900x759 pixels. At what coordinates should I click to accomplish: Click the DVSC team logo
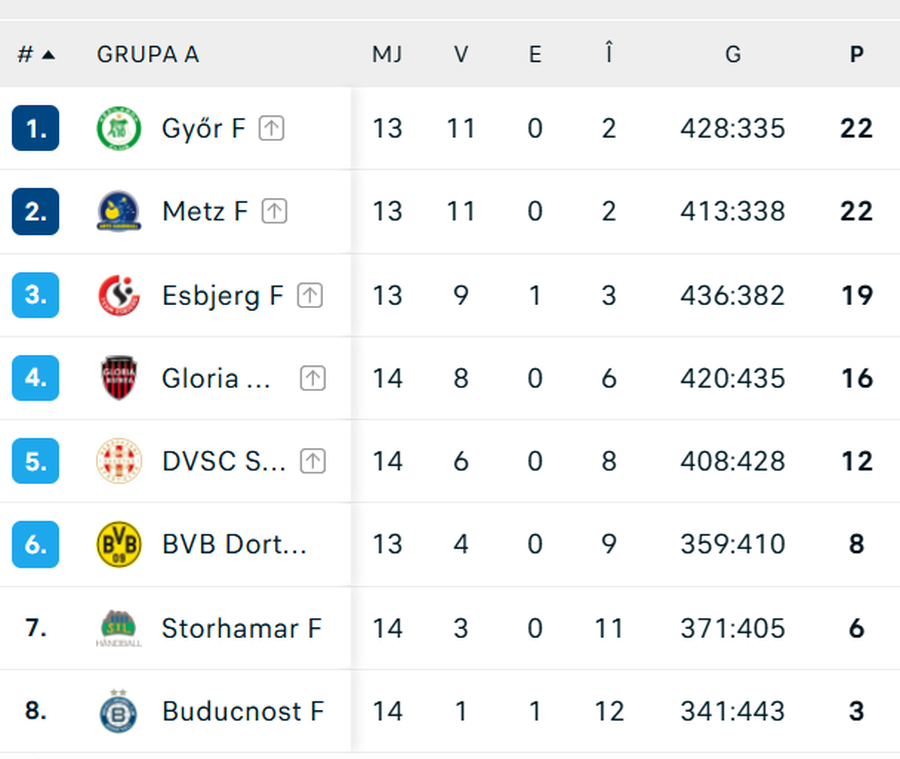point(120,461)
